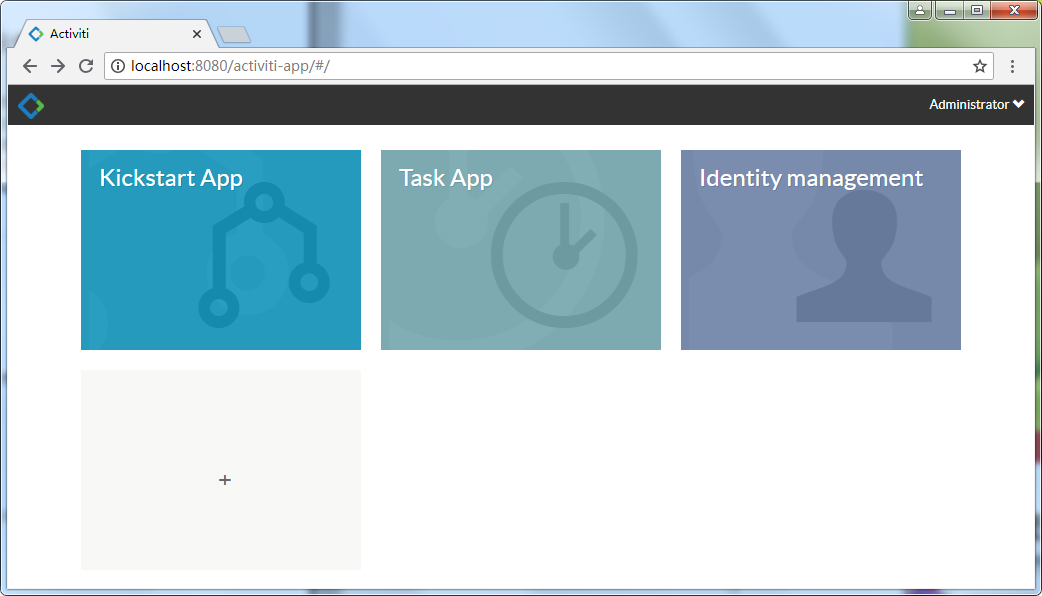The image size is (1042, 596).
Task: Expand the Administrator user dropdown
Action: pos(976,104)
